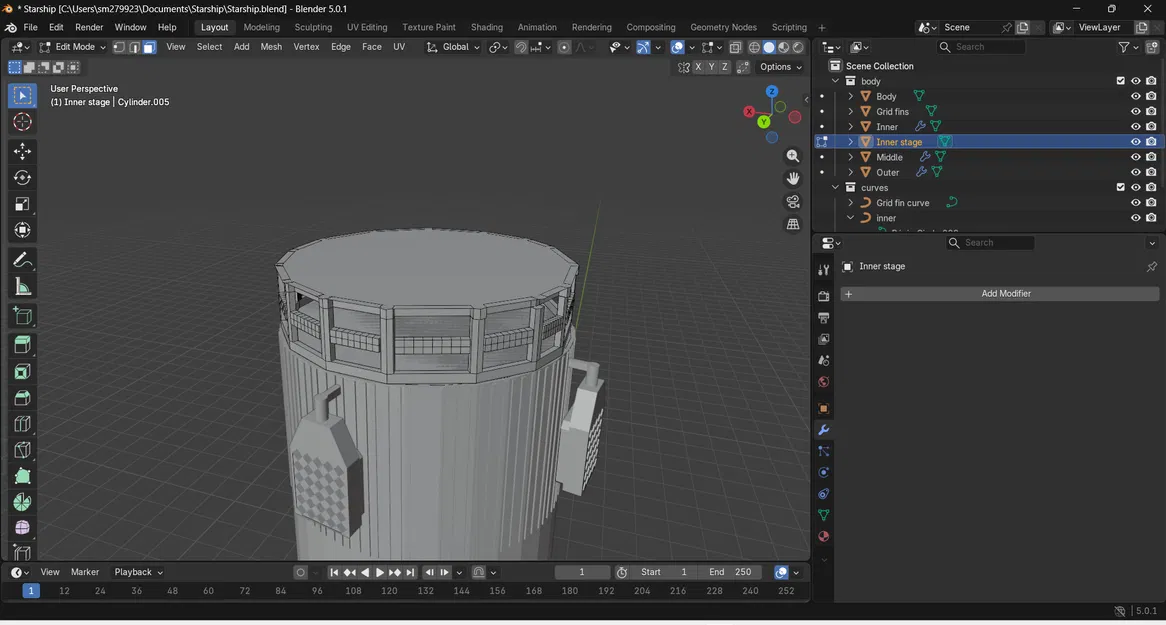This screenshot has width=1166, height=625.
Task: Click the outliner Search field
Action: tap(985, 46)
